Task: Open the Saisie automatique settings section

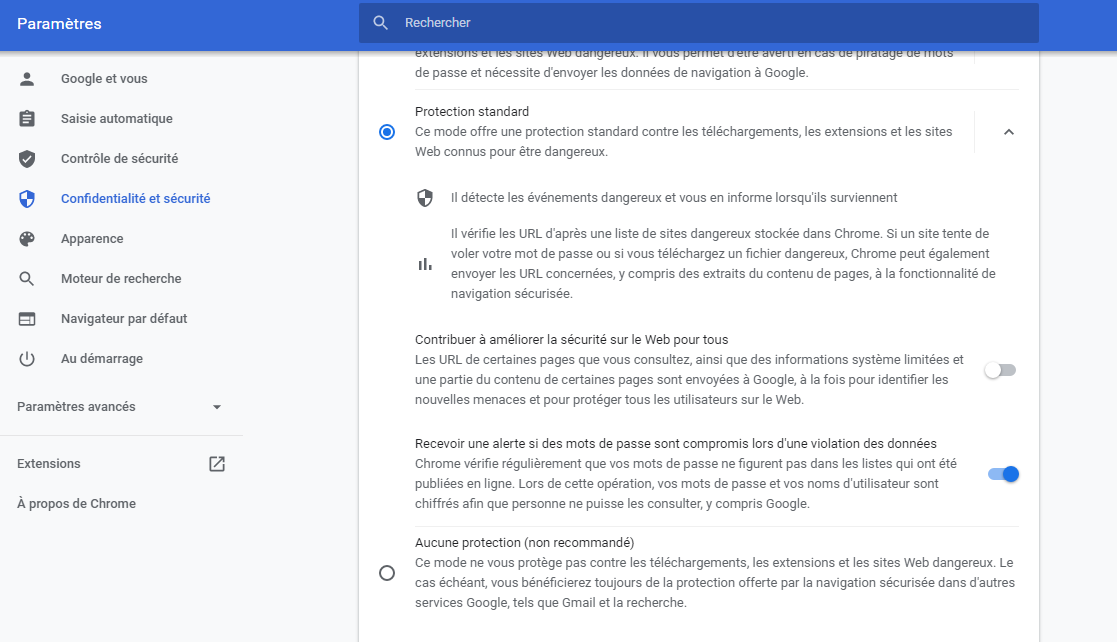Action: [116, 119]
